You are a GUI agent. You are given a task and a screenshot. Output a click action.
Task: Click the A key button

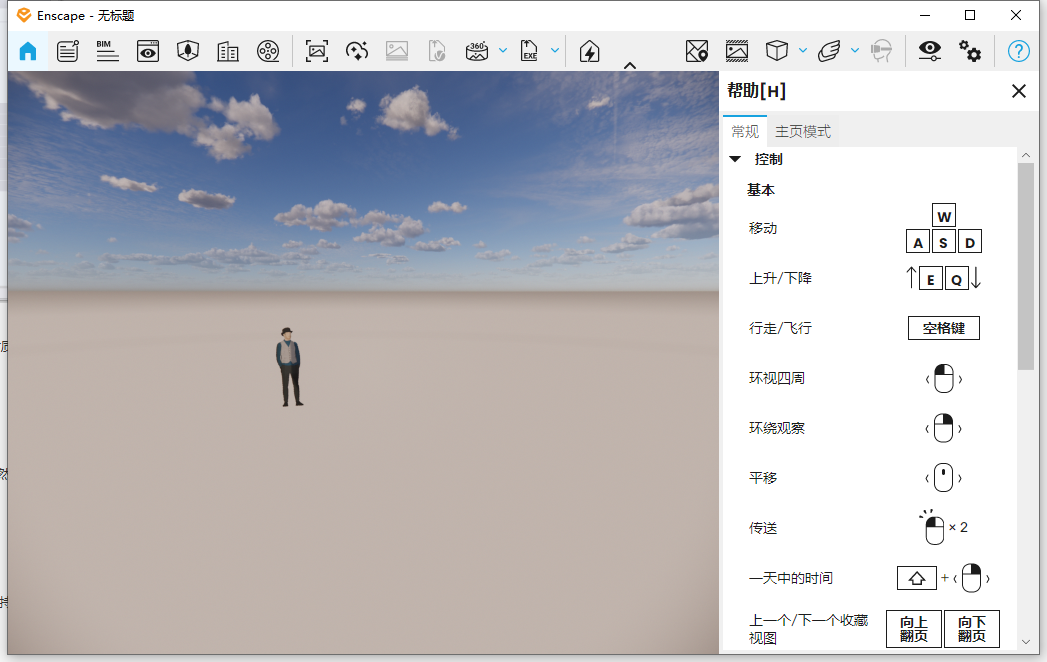(918, 242)
